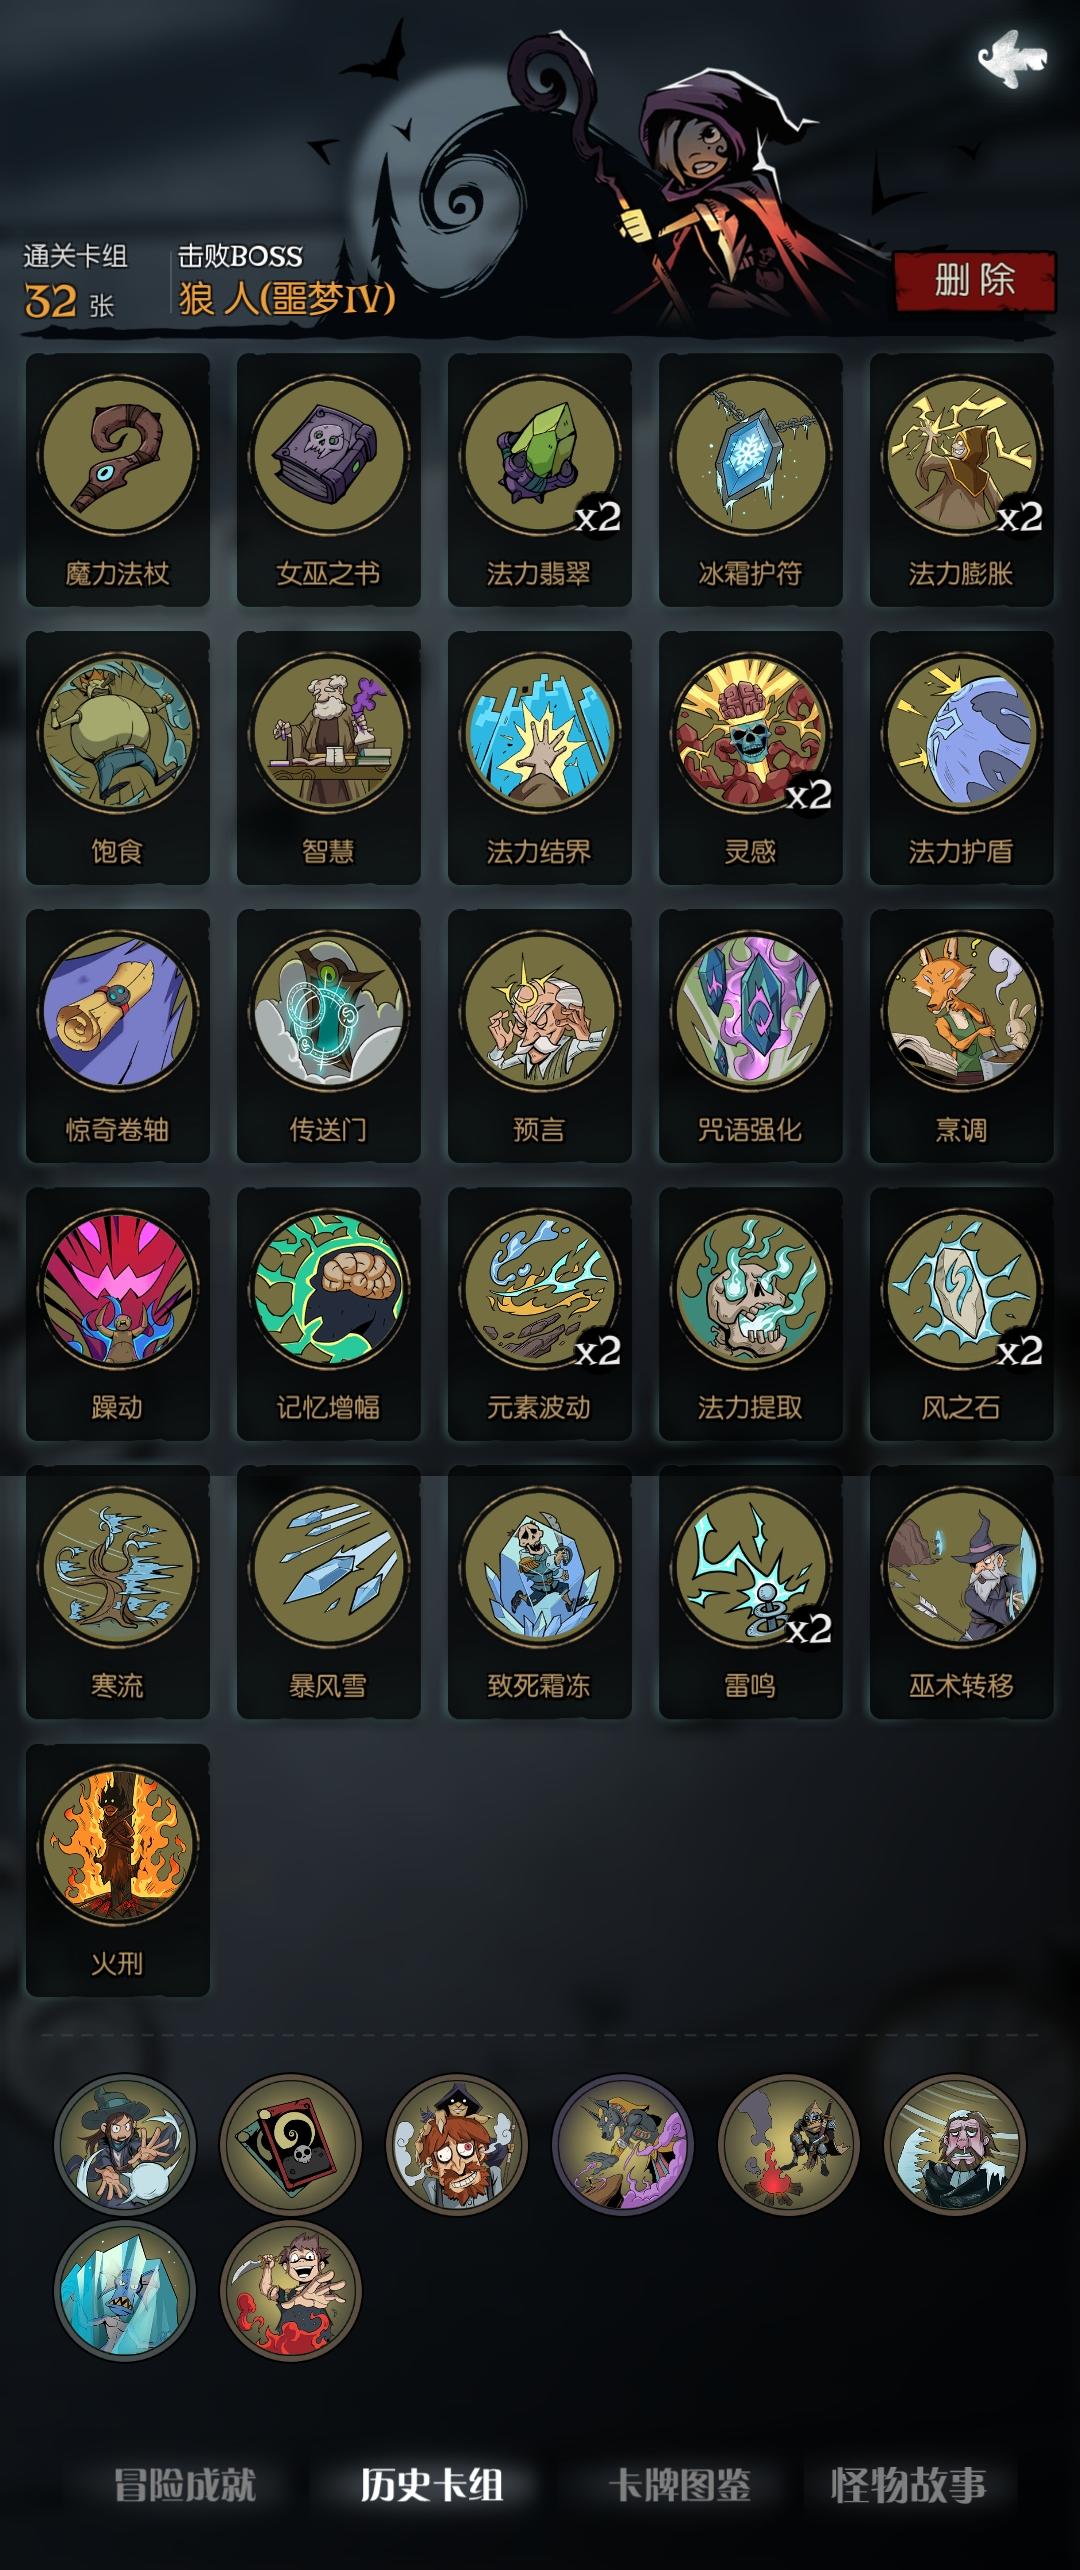Select the 暴风雪 blizzard card
The height and width of the screenshot is (2570, 1080).
(x=329, y=1592)
